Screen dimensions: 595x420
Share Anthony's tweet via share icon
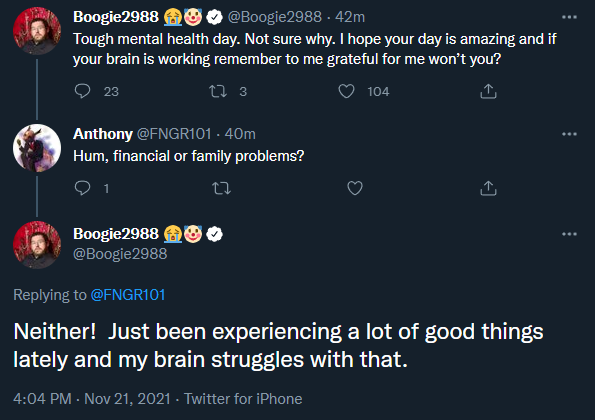coord(488,188)
